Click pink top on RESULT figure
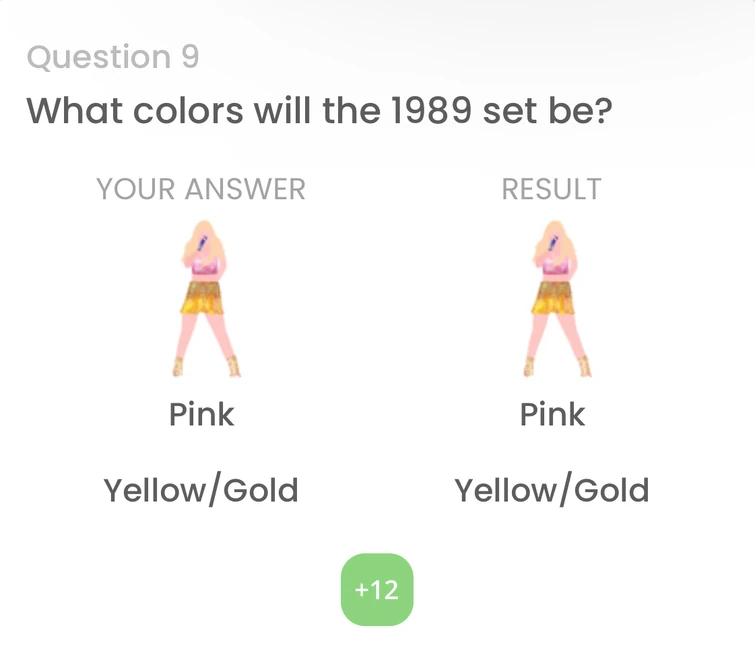 click(556, 267)
